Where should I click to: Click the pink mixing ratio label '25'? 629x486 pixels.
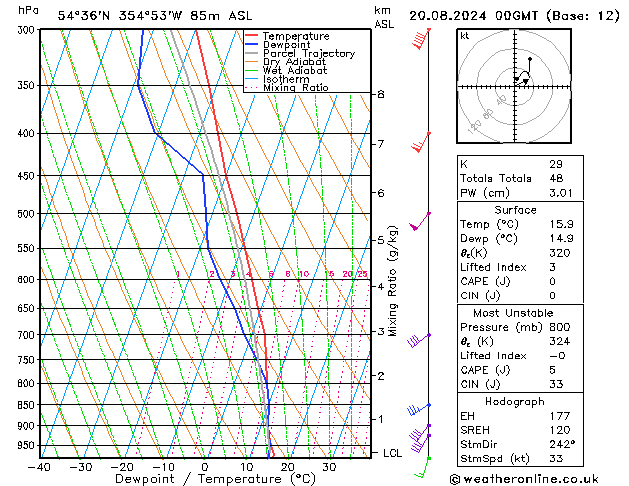[362, 274]
